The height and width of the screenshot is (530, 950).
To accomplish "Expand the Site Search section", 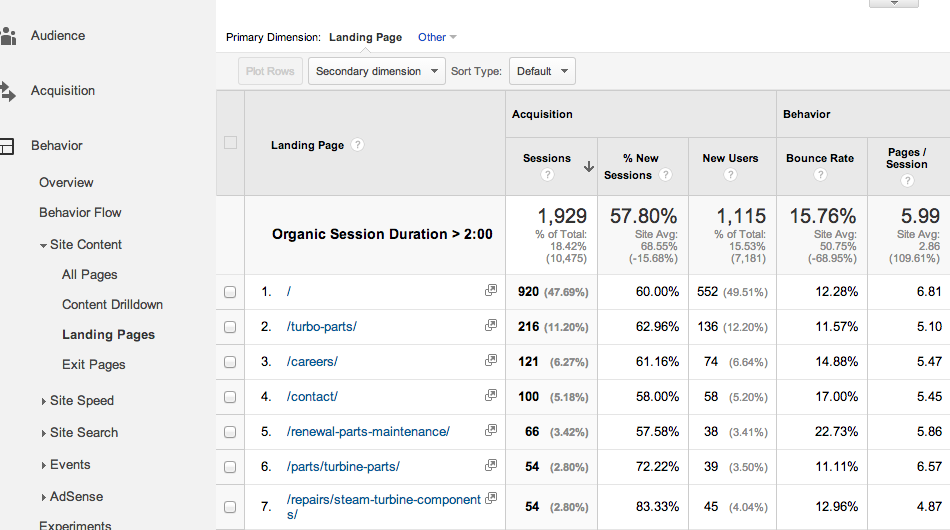I will [x=43, y=433].
